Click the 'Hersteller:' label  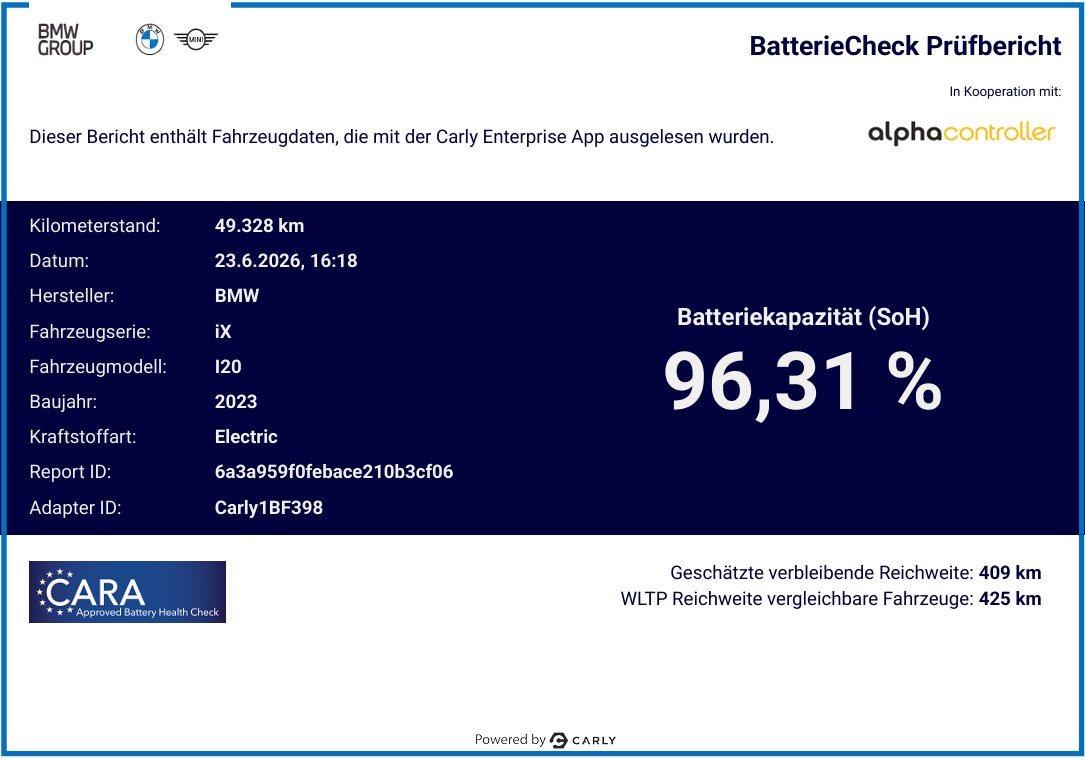(71, 296)
